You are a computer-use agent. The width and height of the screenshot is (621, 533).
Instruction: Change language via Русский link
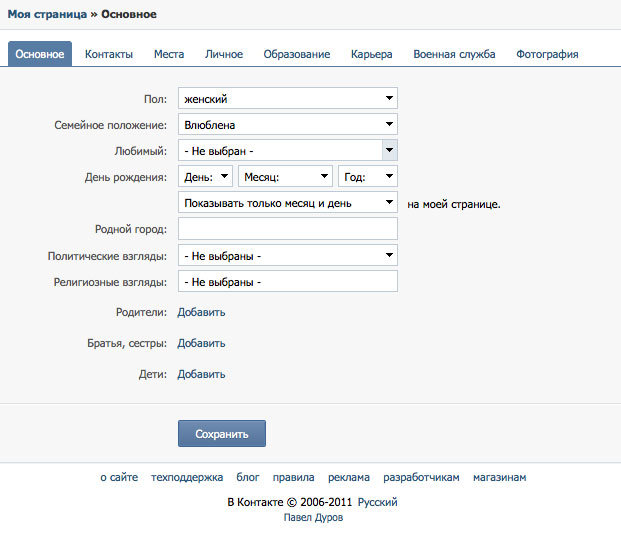377,502
